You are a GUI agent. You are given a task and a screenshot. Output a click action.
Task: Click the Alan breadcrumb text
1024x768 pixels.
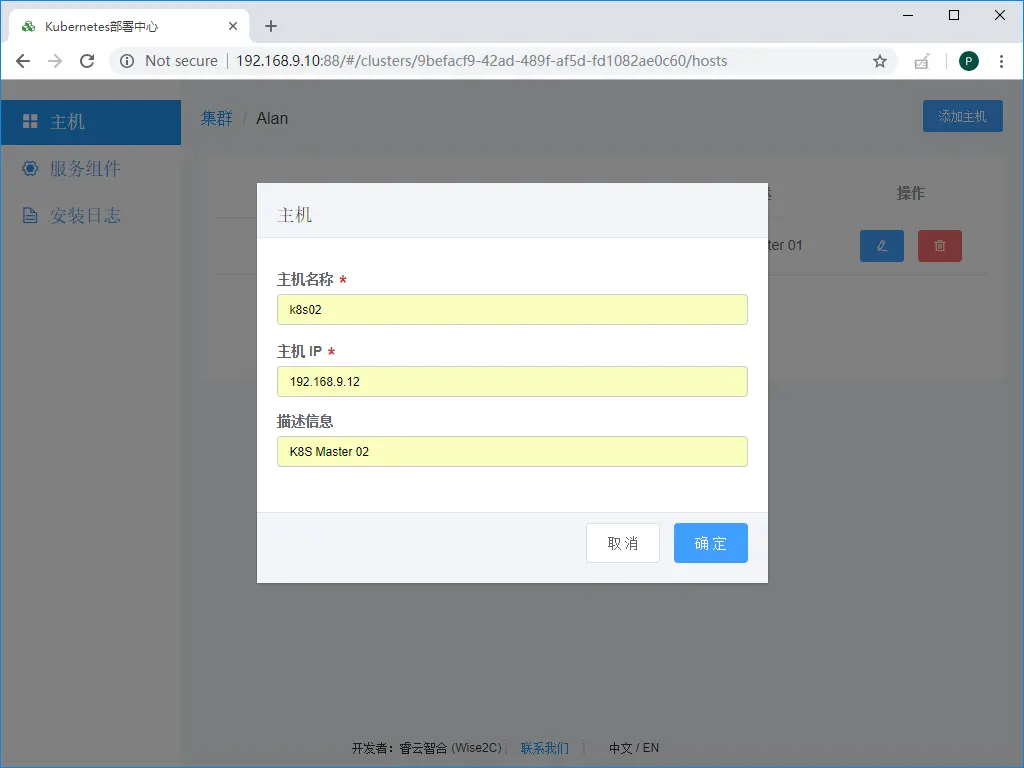[x=272, y=118]
